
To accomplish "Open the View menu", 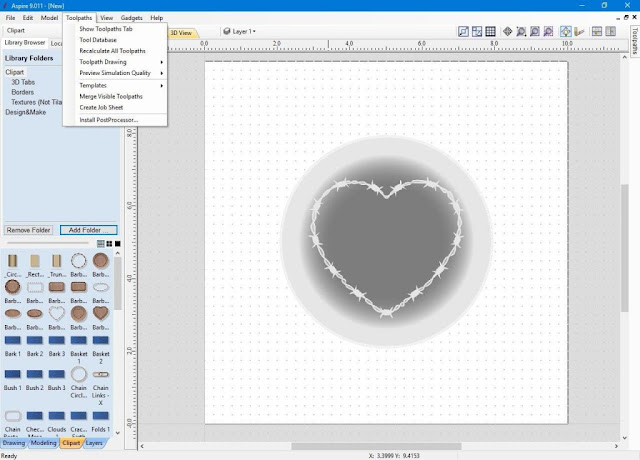I will pos(107,18).
